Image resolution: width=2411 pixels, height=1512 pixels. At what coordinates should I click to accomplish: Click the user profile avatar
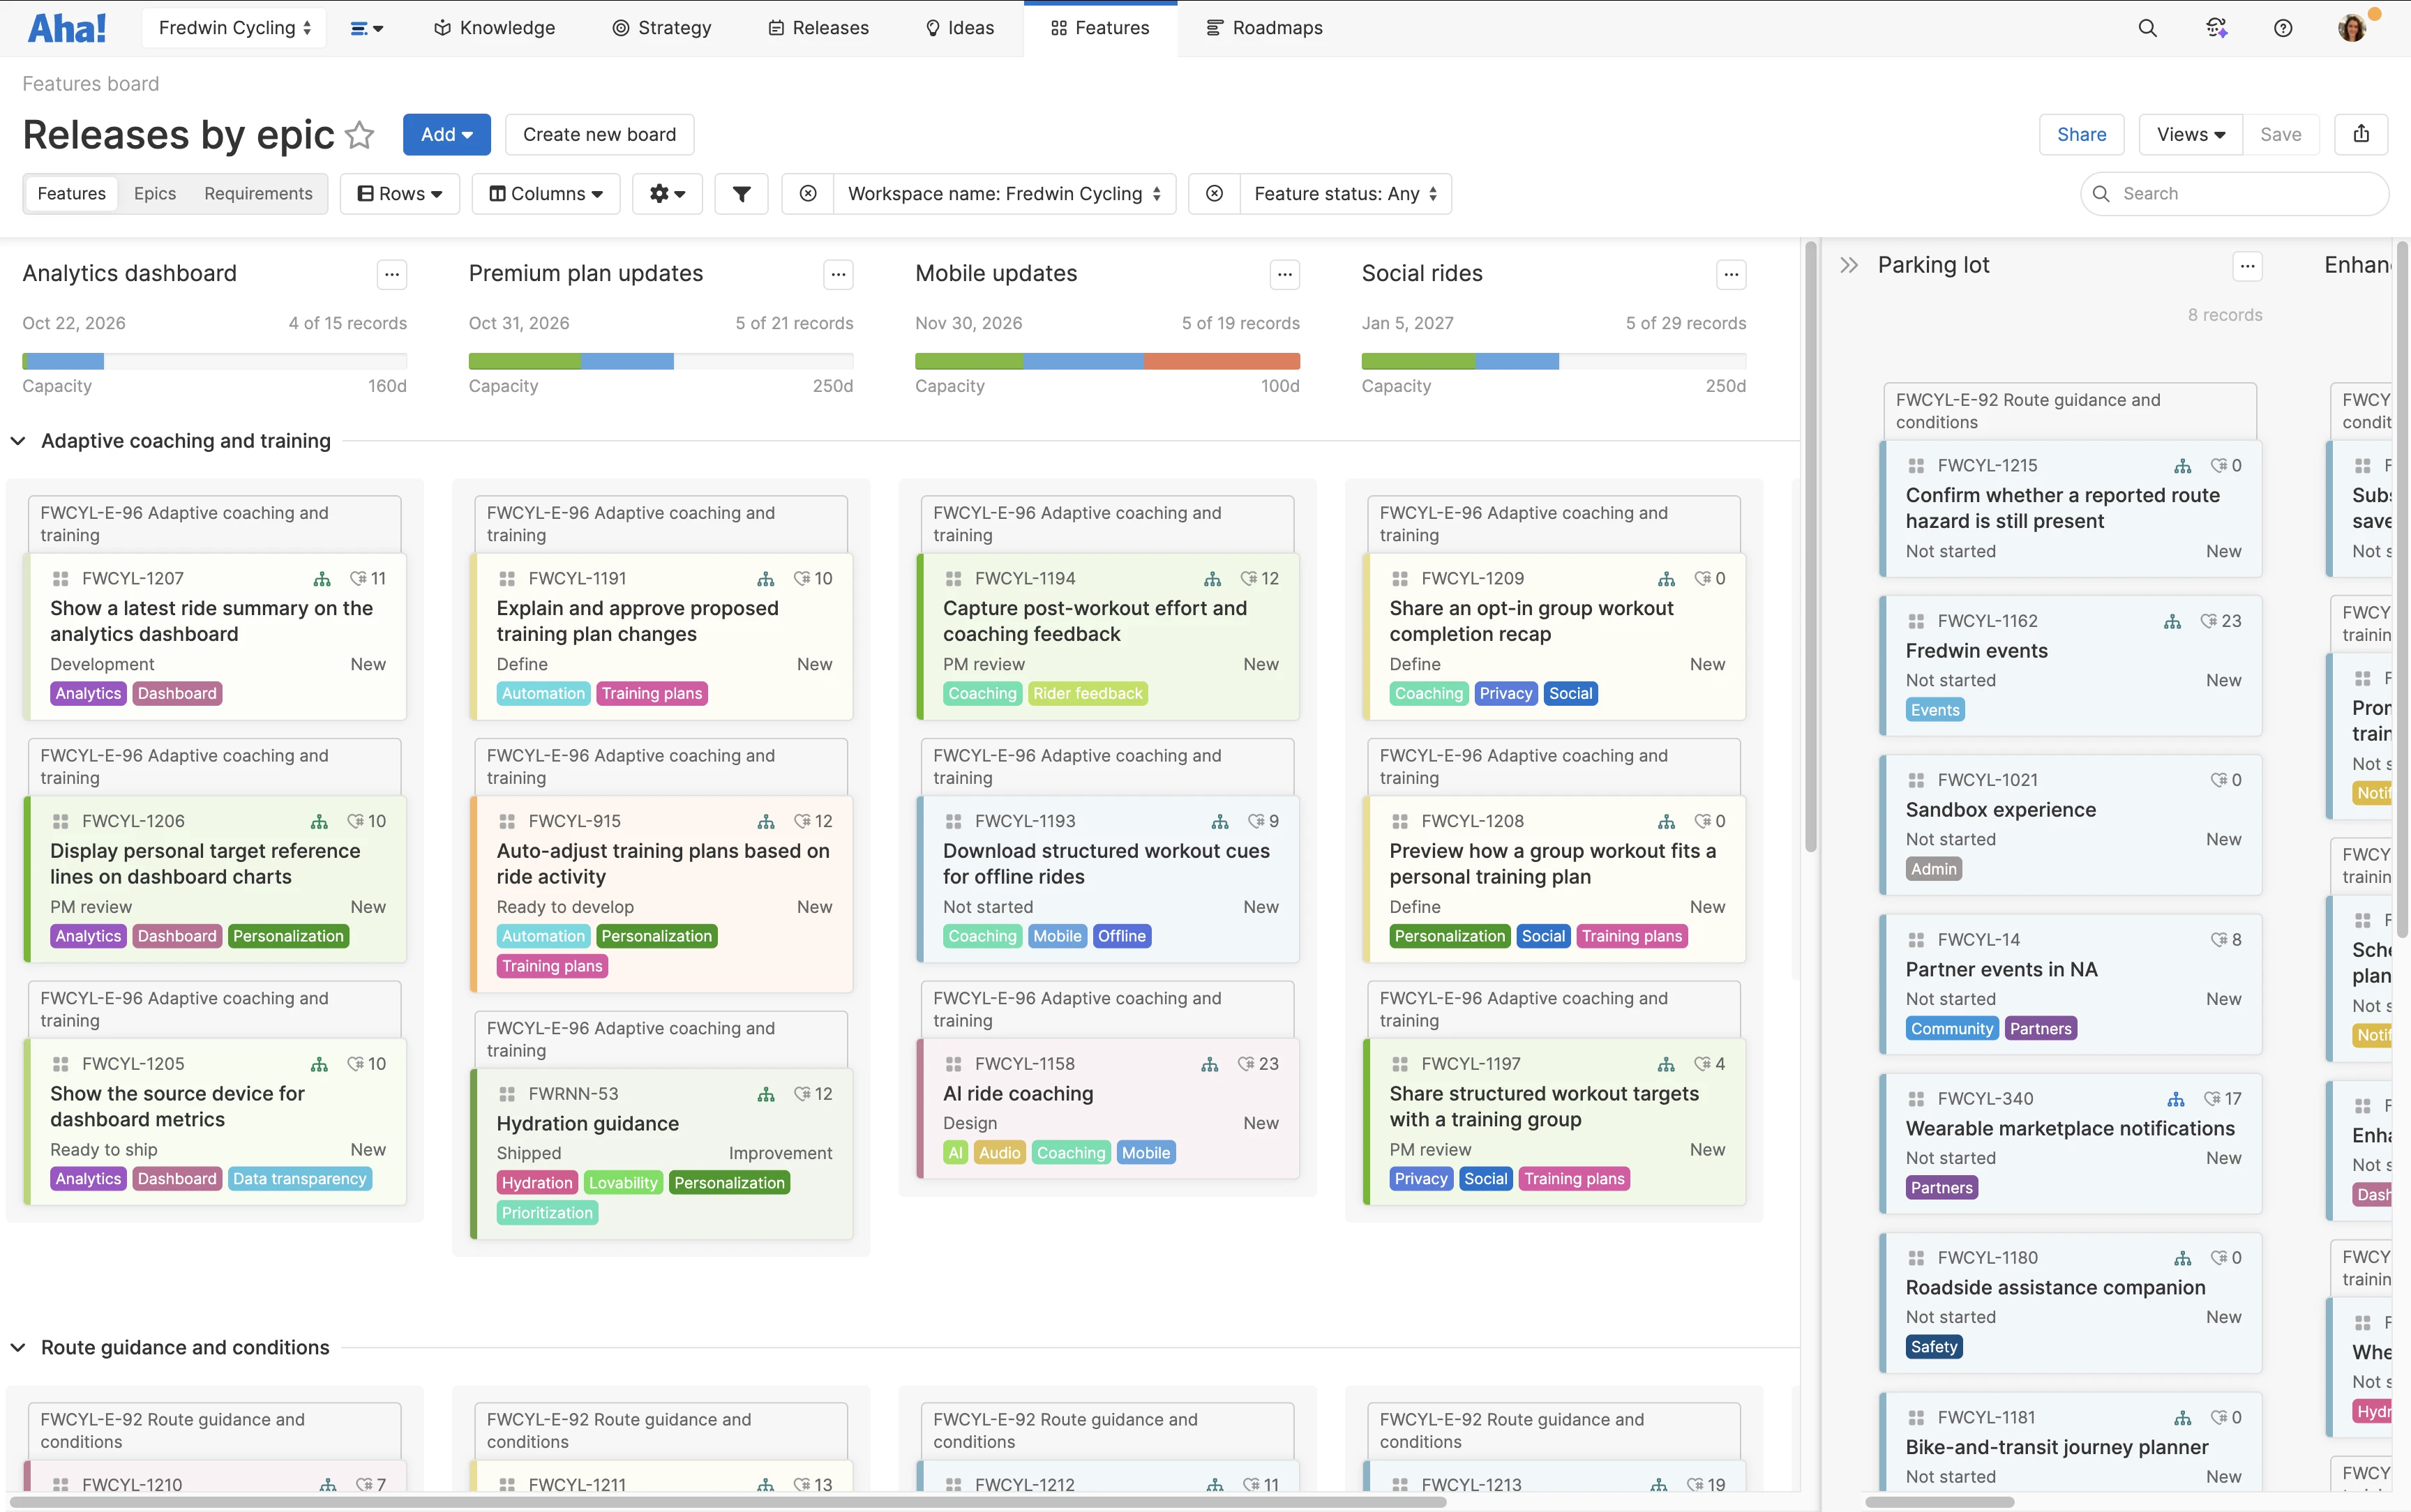click(x=2352, y=28)
